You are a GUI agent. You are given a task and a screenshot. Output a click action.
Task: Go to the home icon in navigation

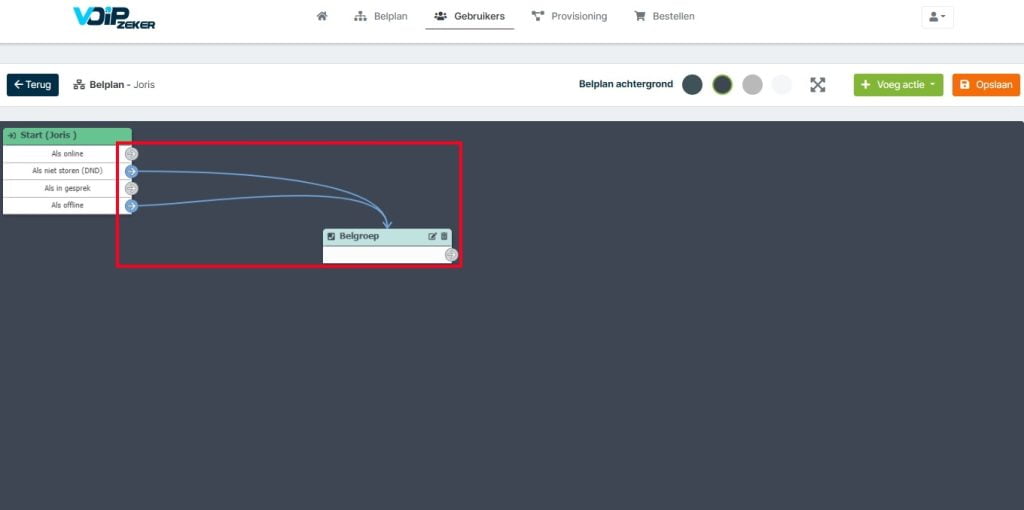coord(322,16)
